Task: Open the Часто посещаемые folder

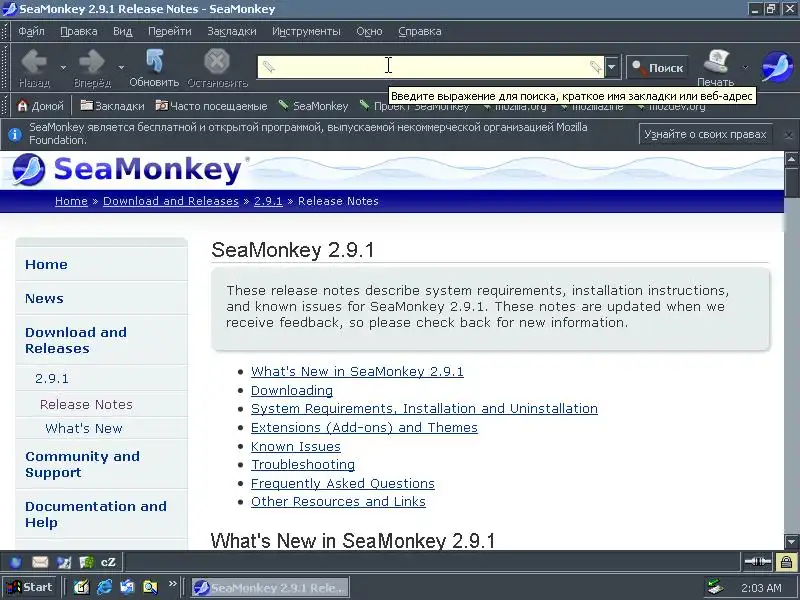Action: click(211, 106)
